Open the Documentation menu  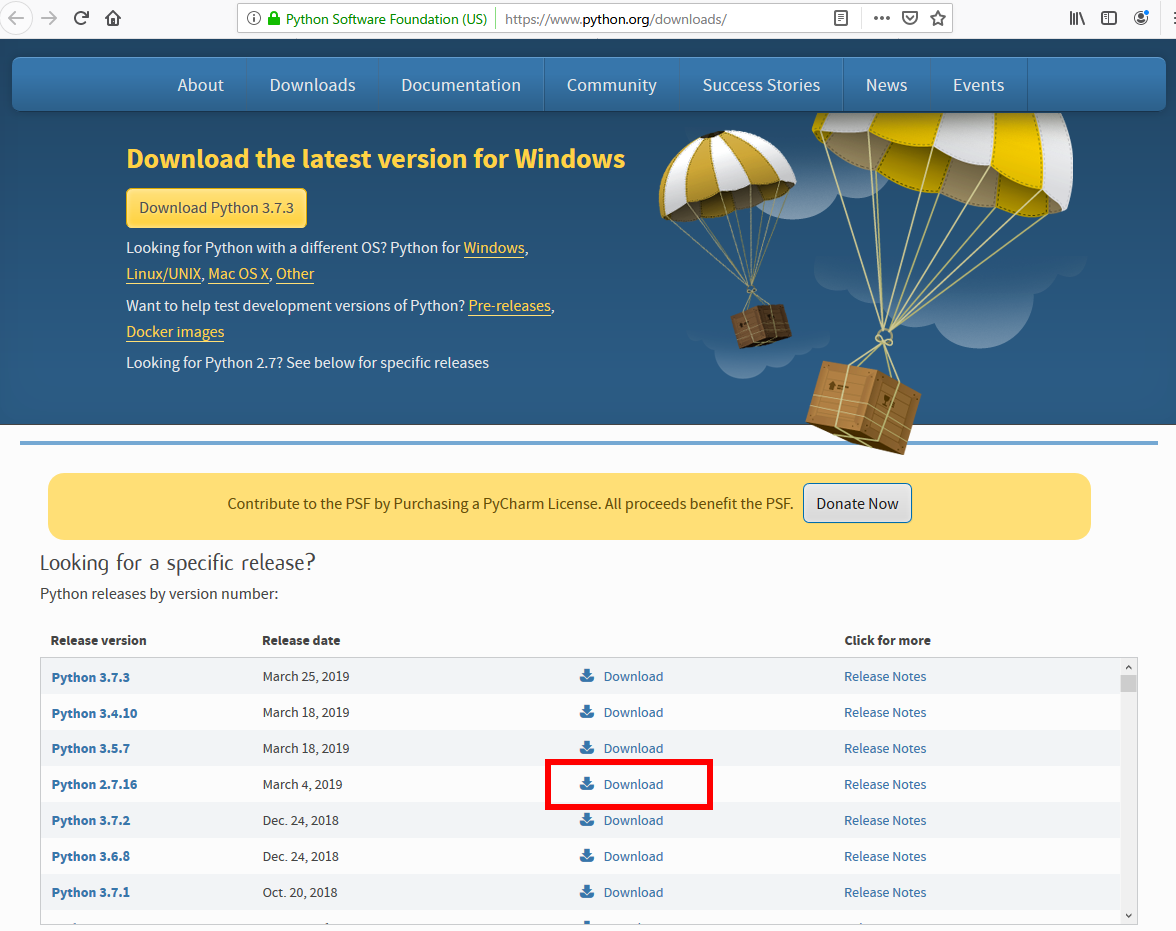coord(460,85)
